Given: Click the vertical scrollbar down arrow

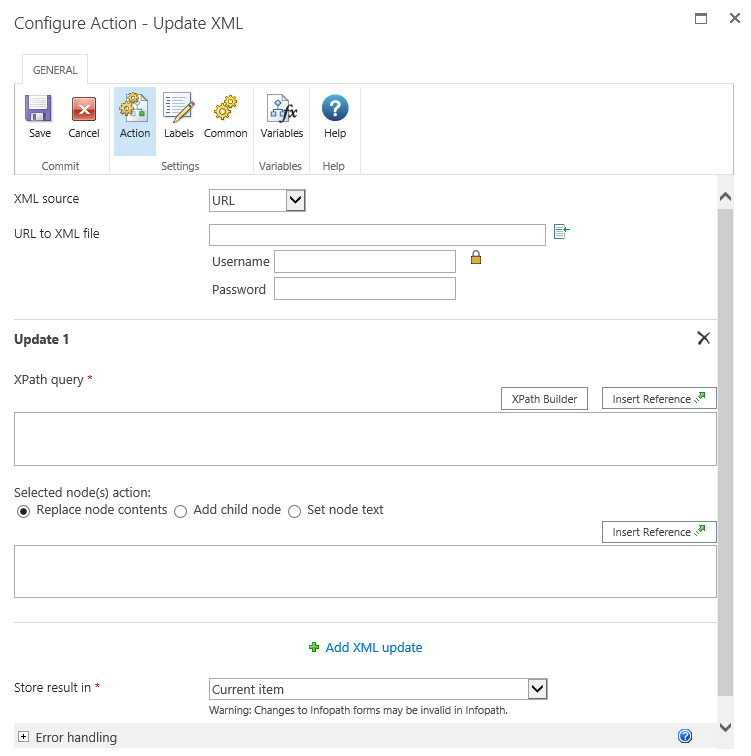Looking at the screenshot, I should [x=726, y=727].
